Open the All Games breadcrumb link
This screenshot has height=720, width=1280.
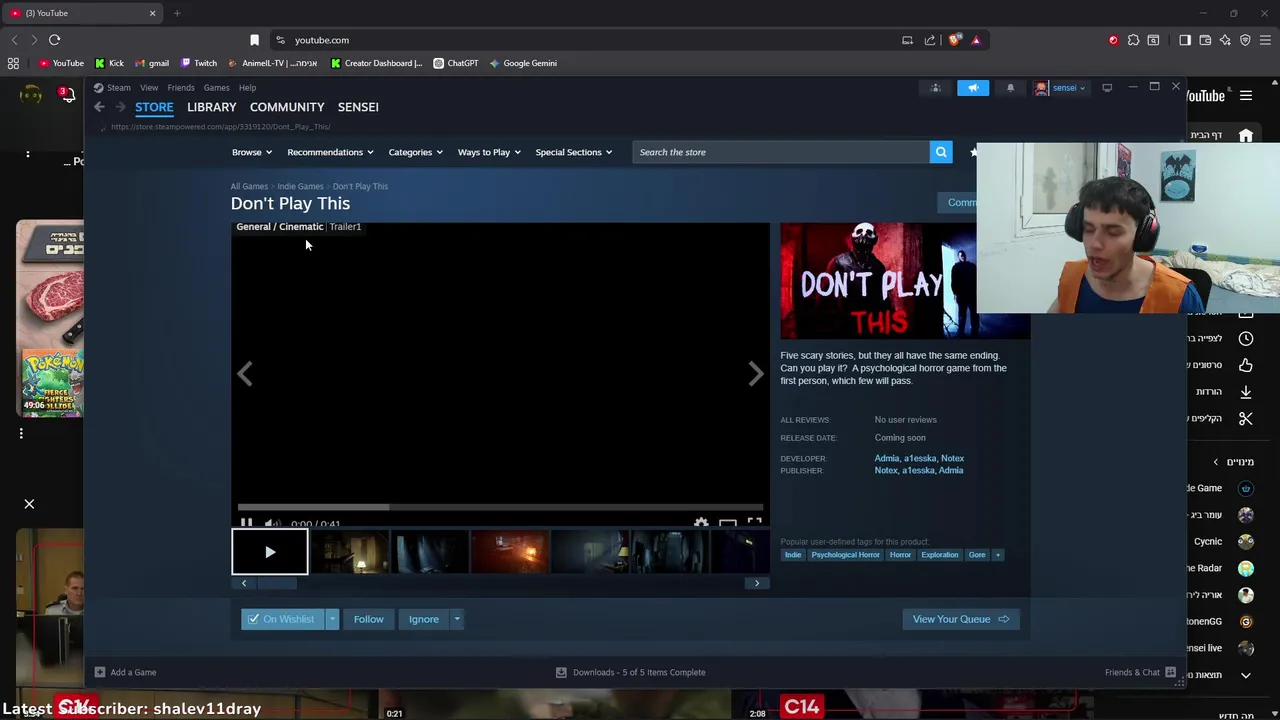click(x=249, y=186)
